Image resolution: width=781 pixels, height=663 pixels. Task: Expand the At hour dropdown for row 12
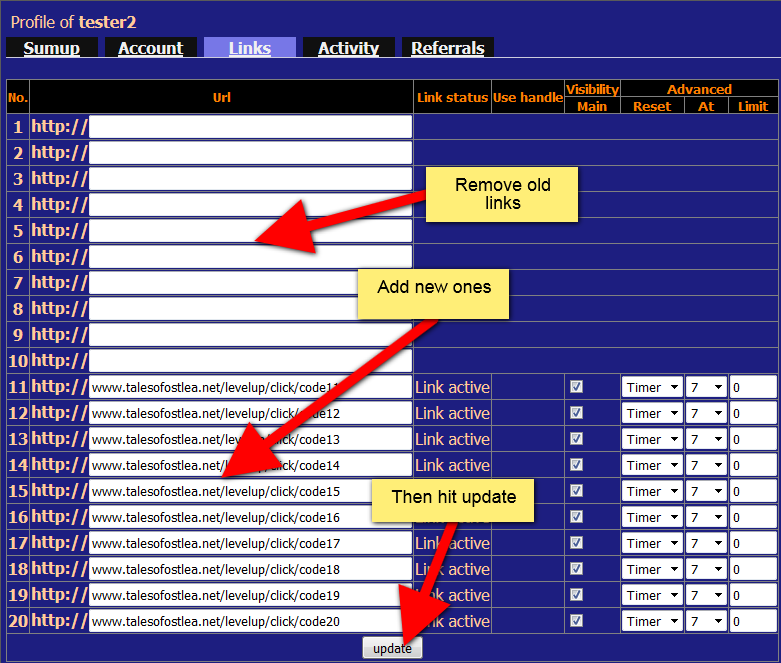tap(705, 413)
